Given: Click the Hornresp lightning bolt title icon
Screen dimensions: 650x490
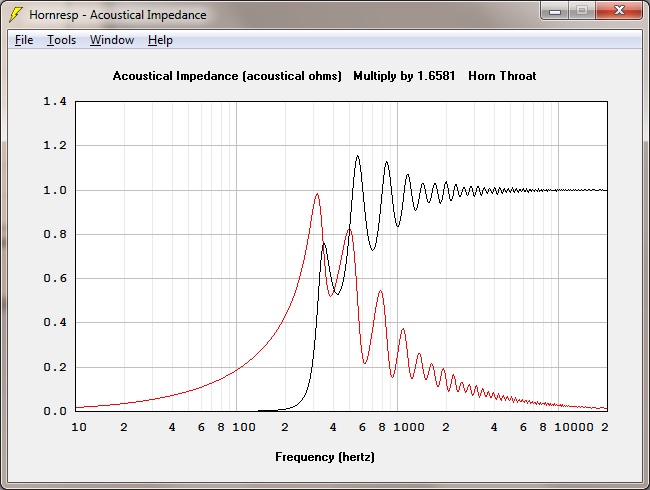Looking at the screenshot, I should 15,15.
